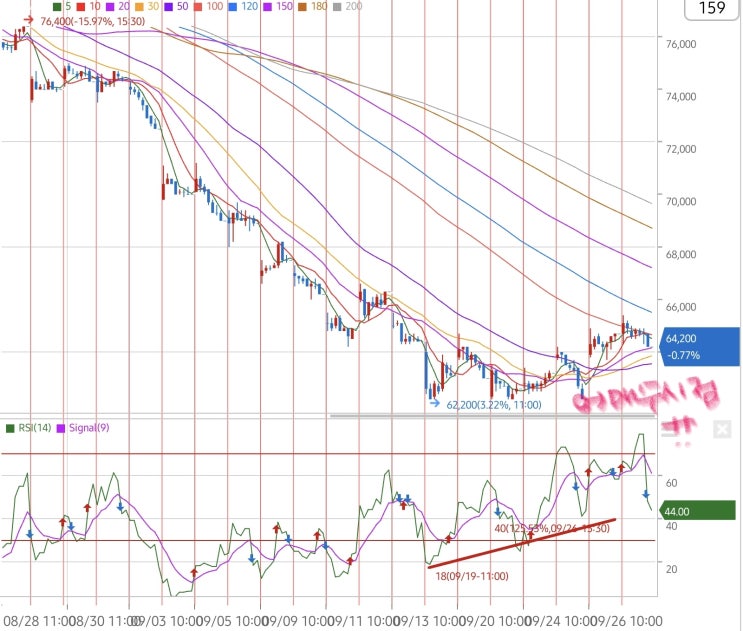This screenshot has height=631, width=743.
Task: Click the purple Signal(9) legend swatch
Action: tap(61, 428)
